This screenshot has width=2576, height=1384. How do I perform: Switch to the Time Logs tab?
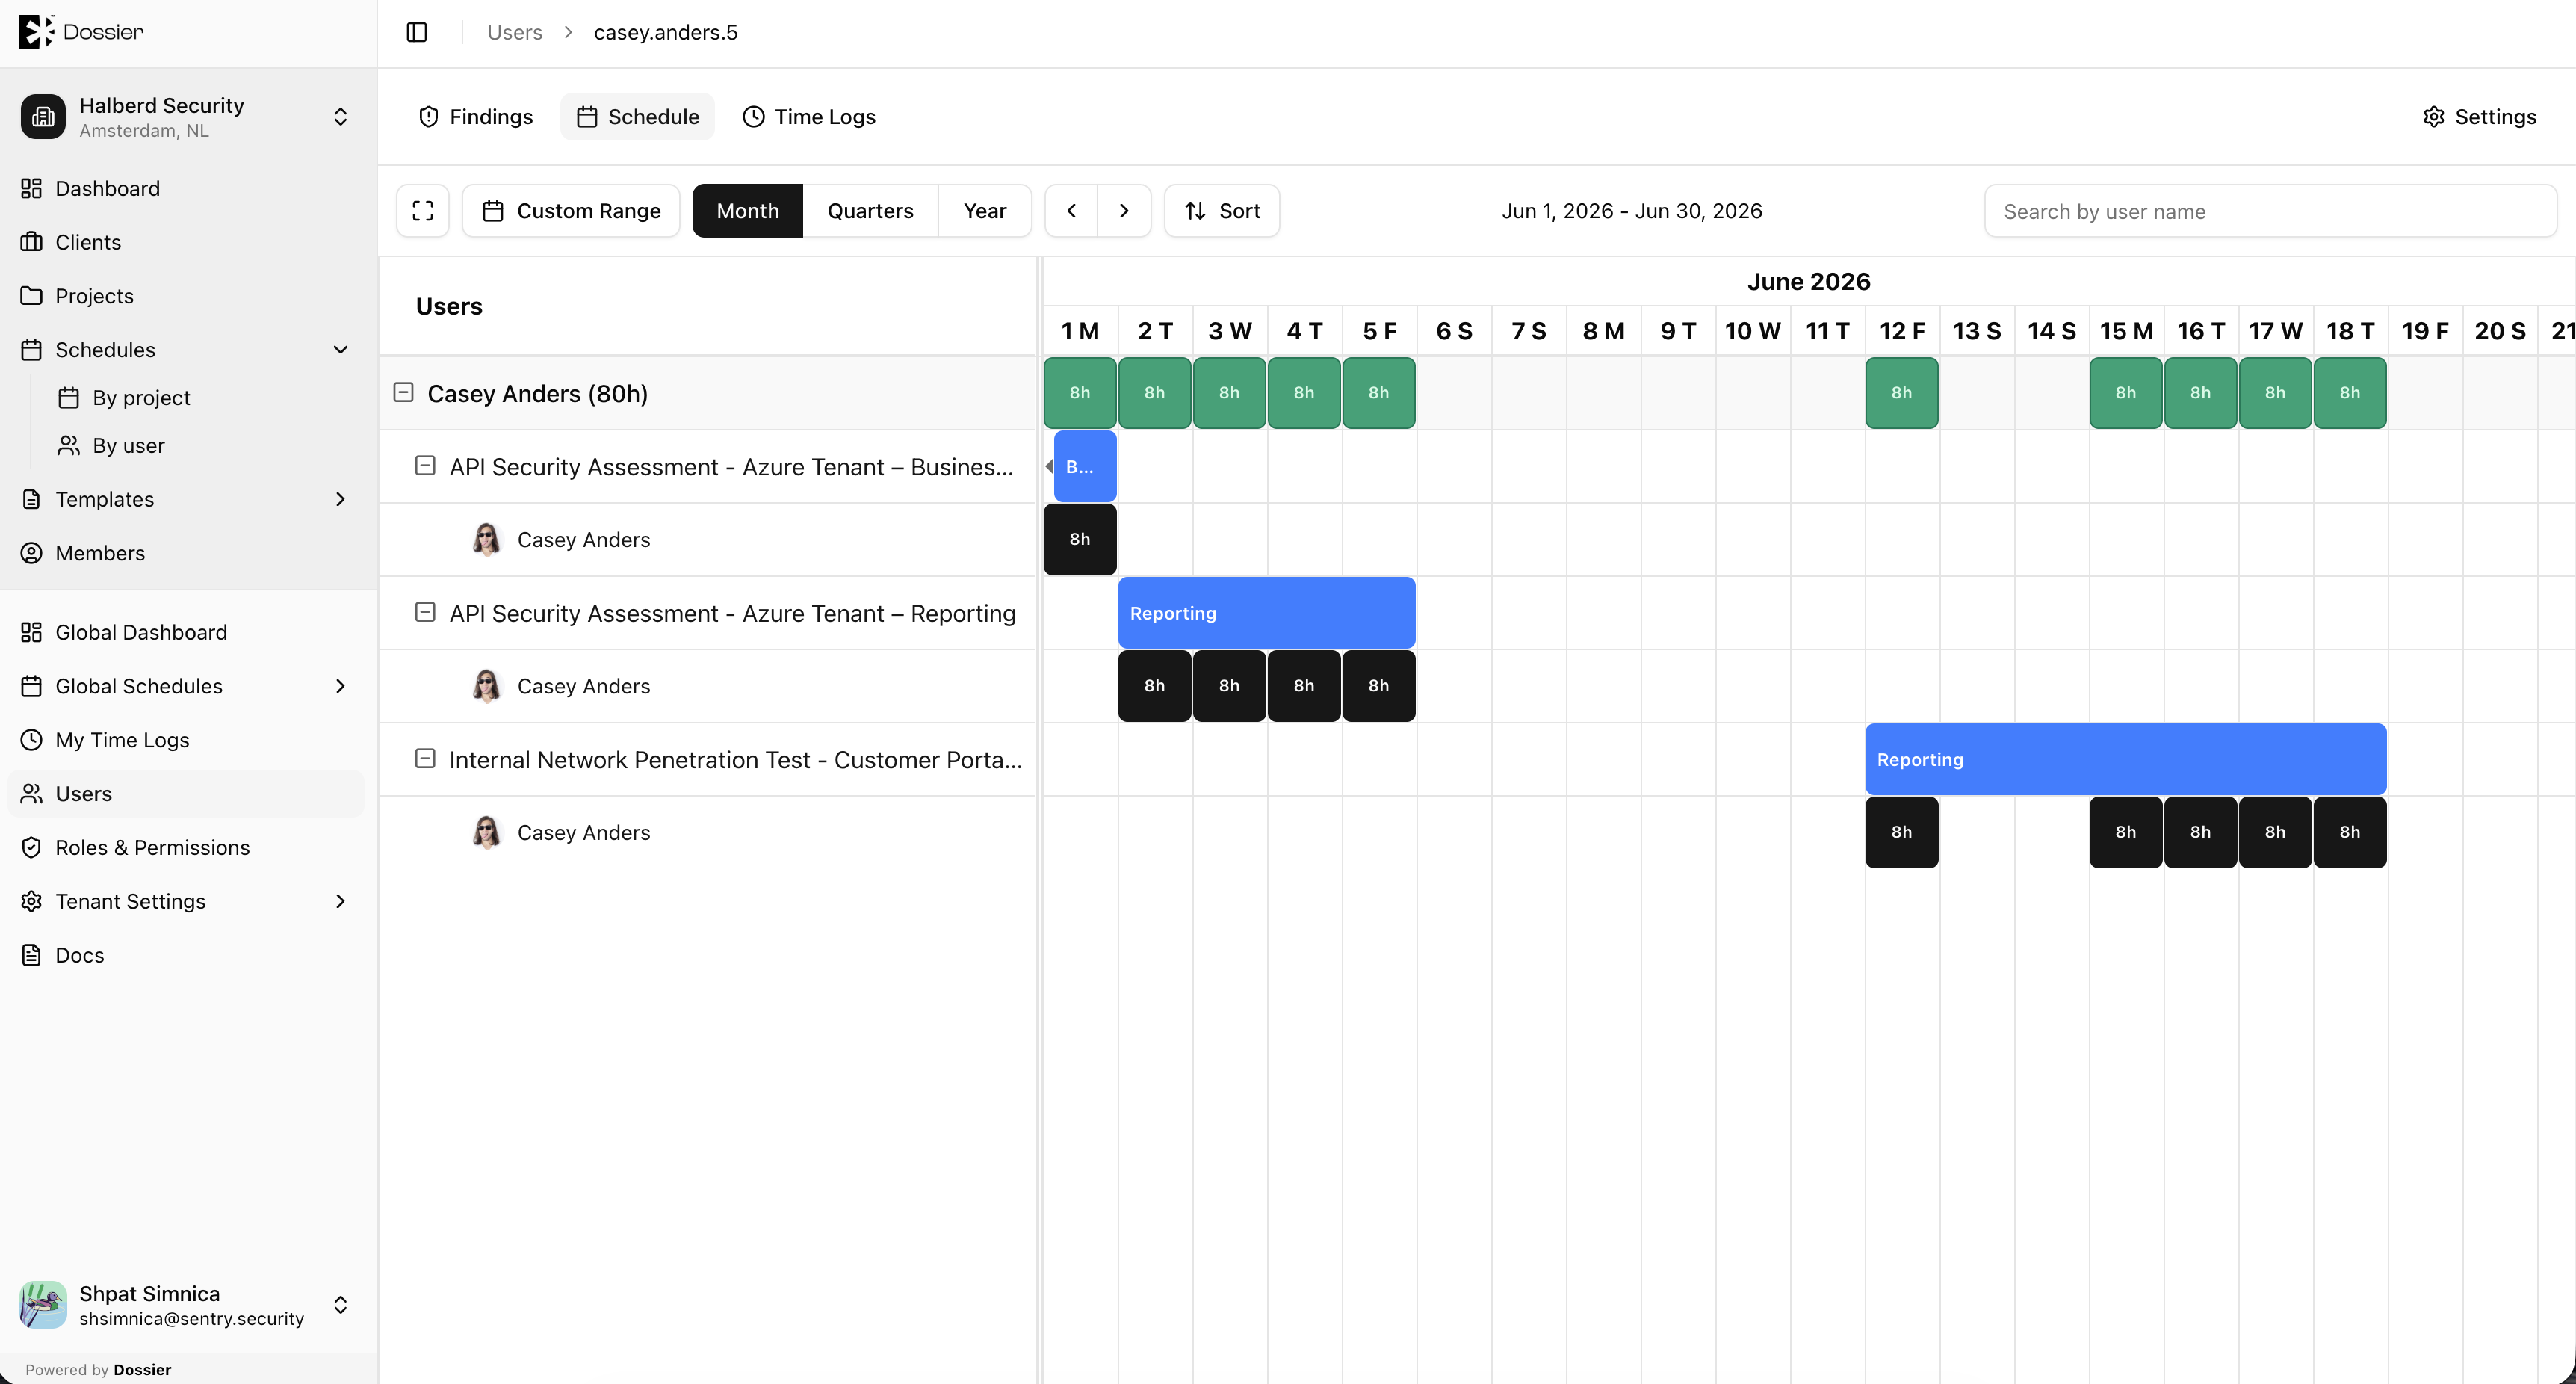point(809,117)
